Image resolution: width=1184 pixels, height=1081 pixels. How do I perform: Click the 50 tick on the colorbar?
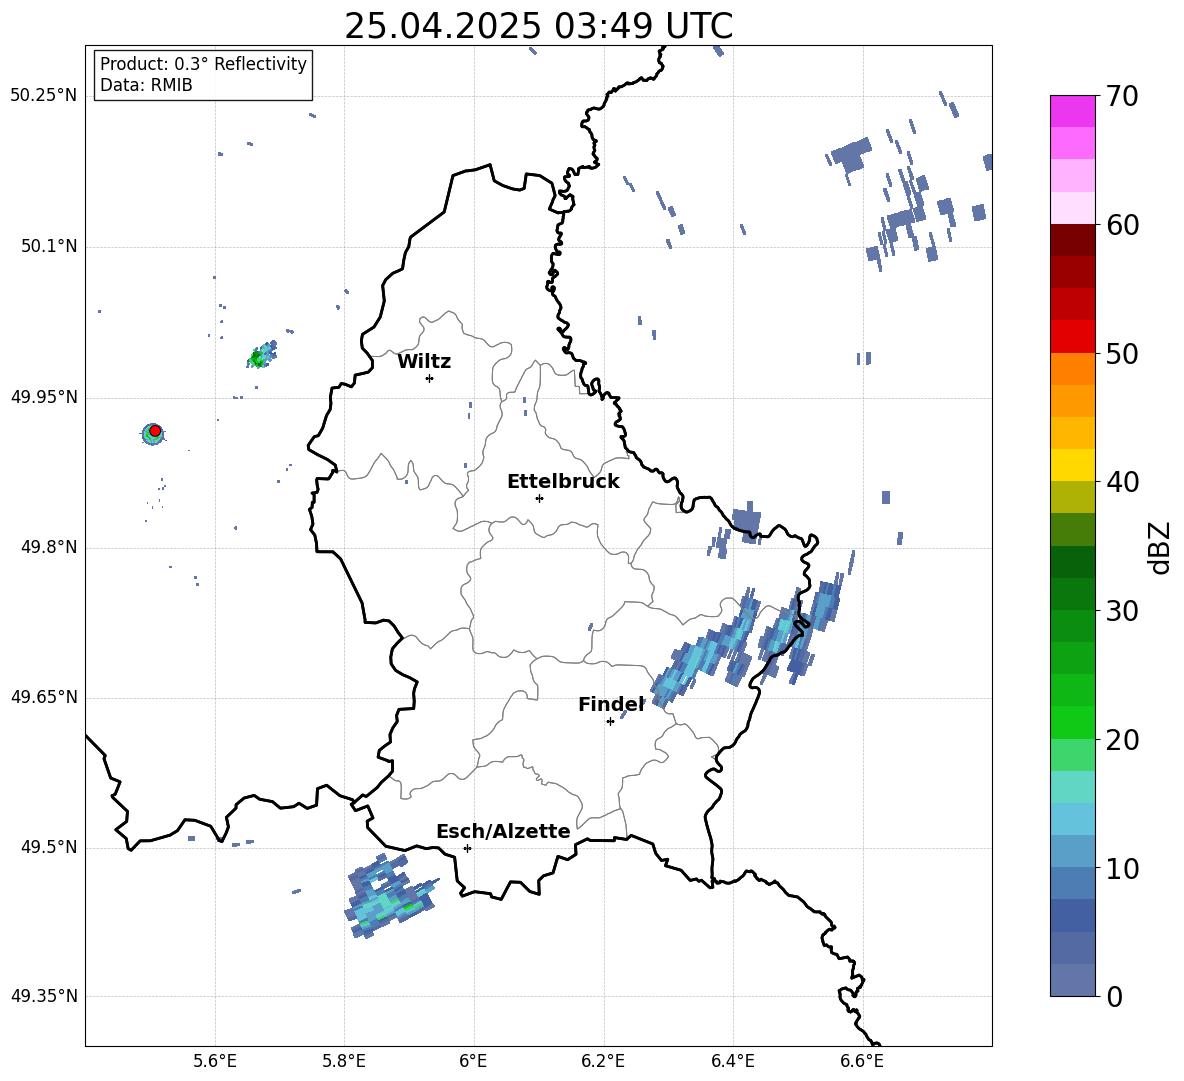[1121, 353]
